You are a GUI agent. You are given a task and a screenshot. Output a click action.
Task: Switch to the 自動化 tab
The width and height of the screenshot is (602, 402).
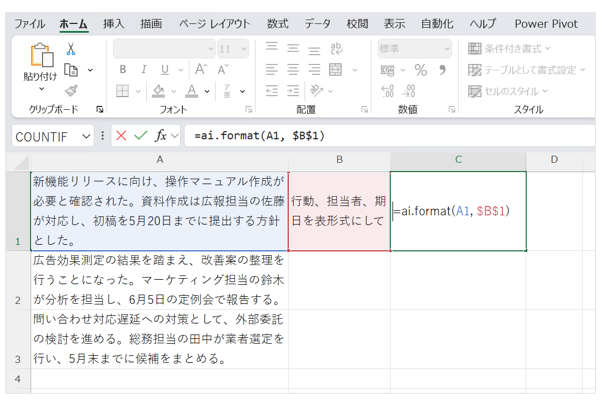pos(437,24)
